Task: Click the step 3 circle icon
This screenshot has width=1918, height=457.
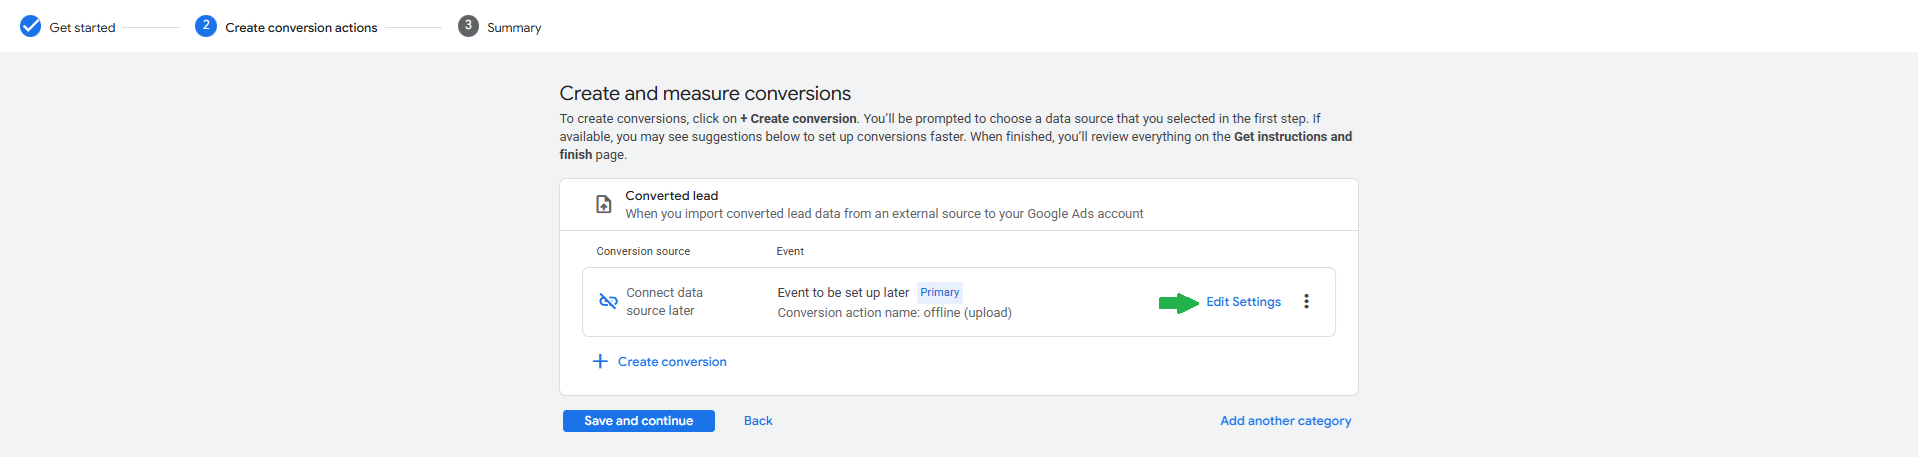Action: click(x=468, y=26)
